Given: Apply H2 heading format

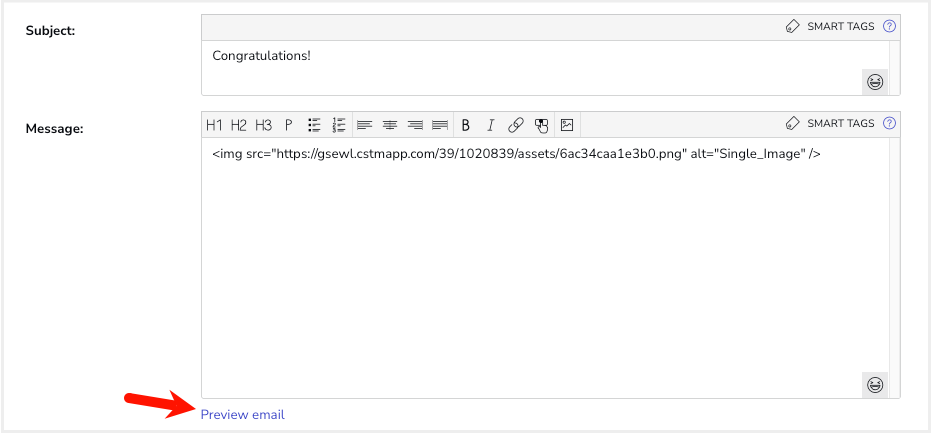Looking at the screenshot, I should (x=239, y=125).
